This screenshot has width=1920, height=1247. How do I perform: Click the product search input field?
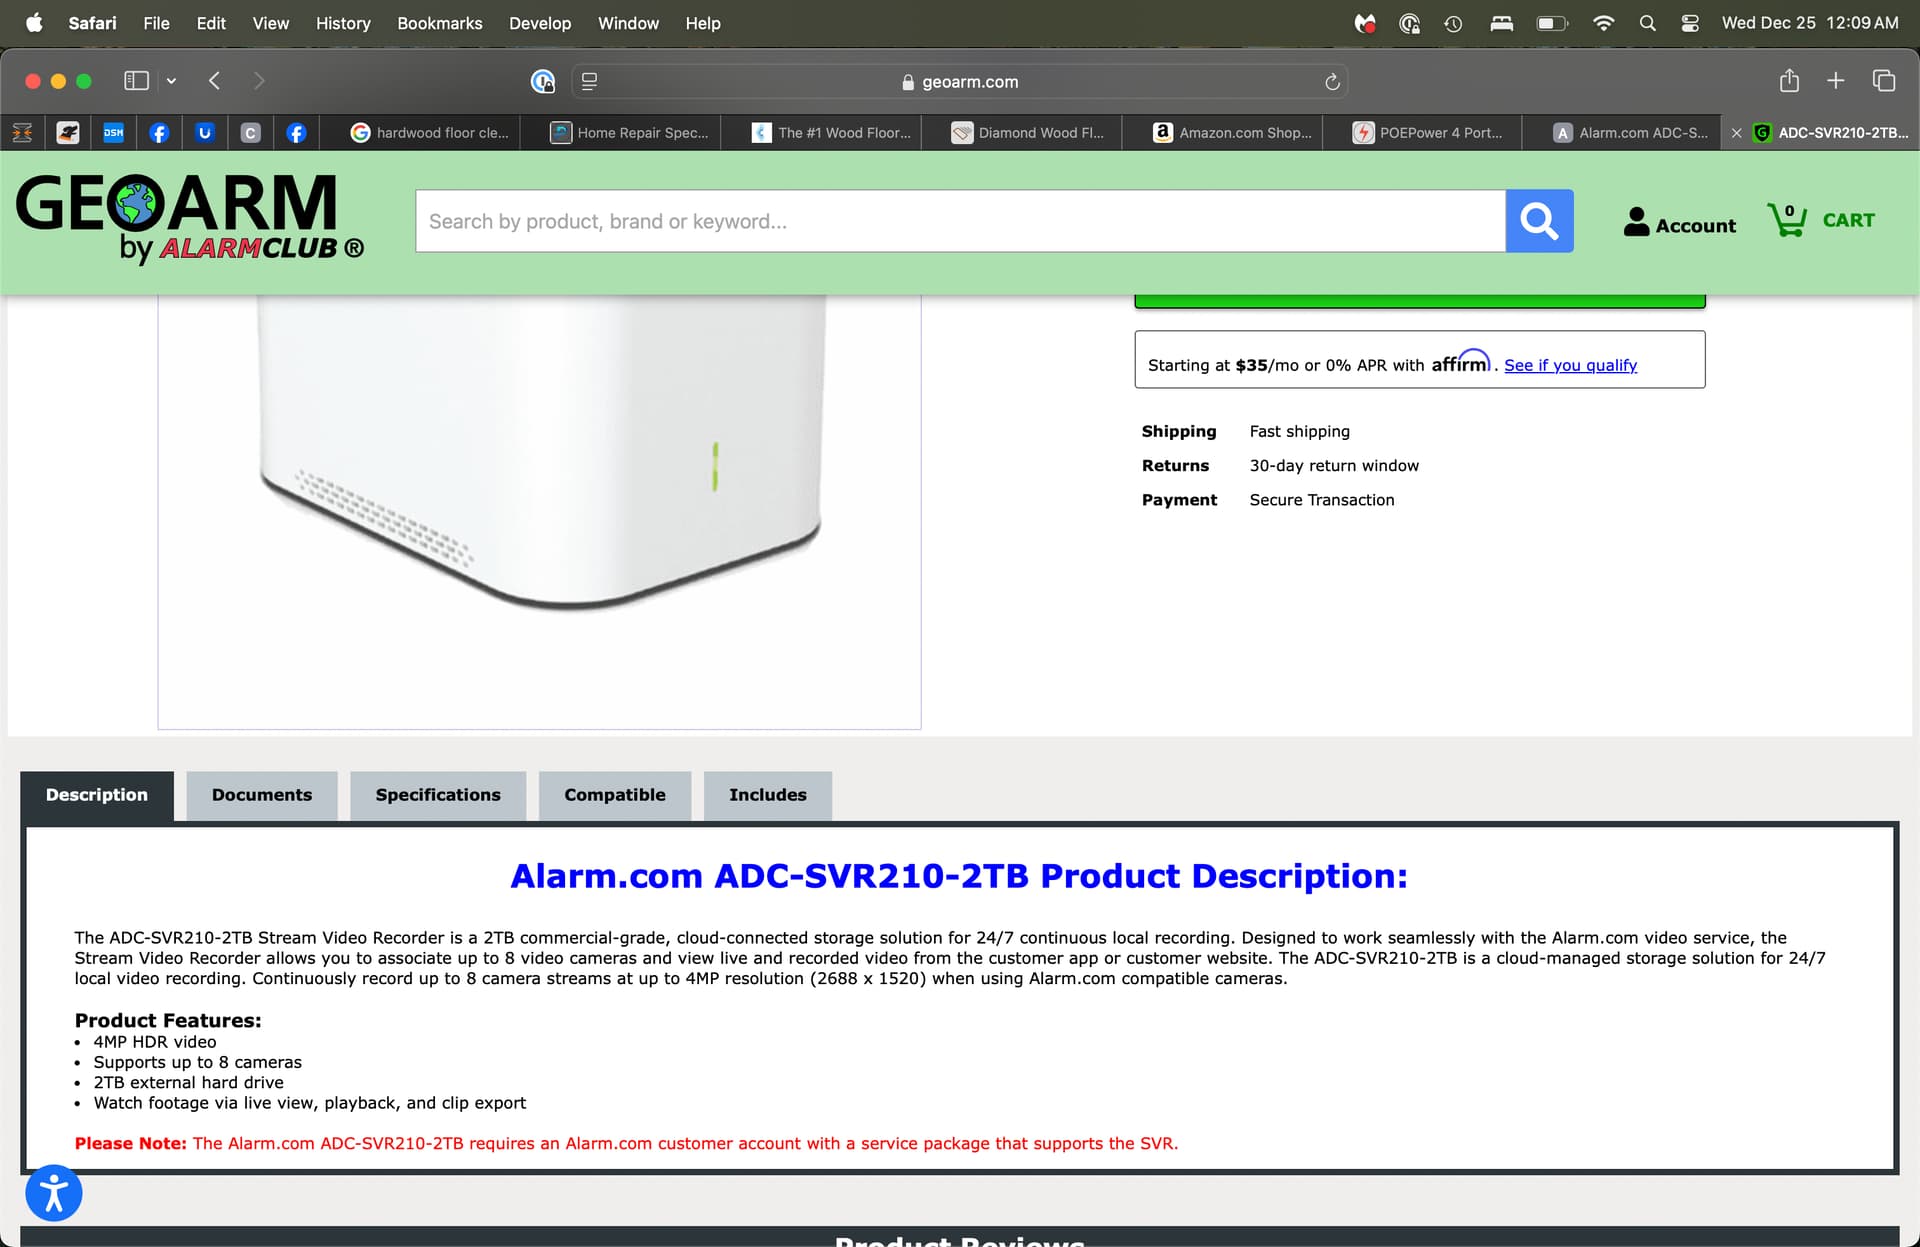coord(960,221)
